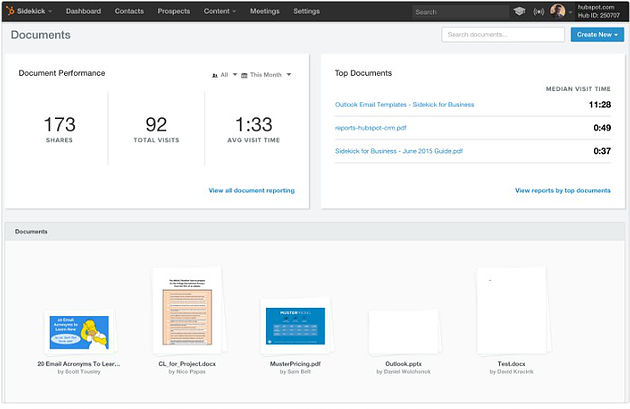This screenshot has height=409, width=630.
Task: Click the Median Visit Time column header
Action: [578, 89]
